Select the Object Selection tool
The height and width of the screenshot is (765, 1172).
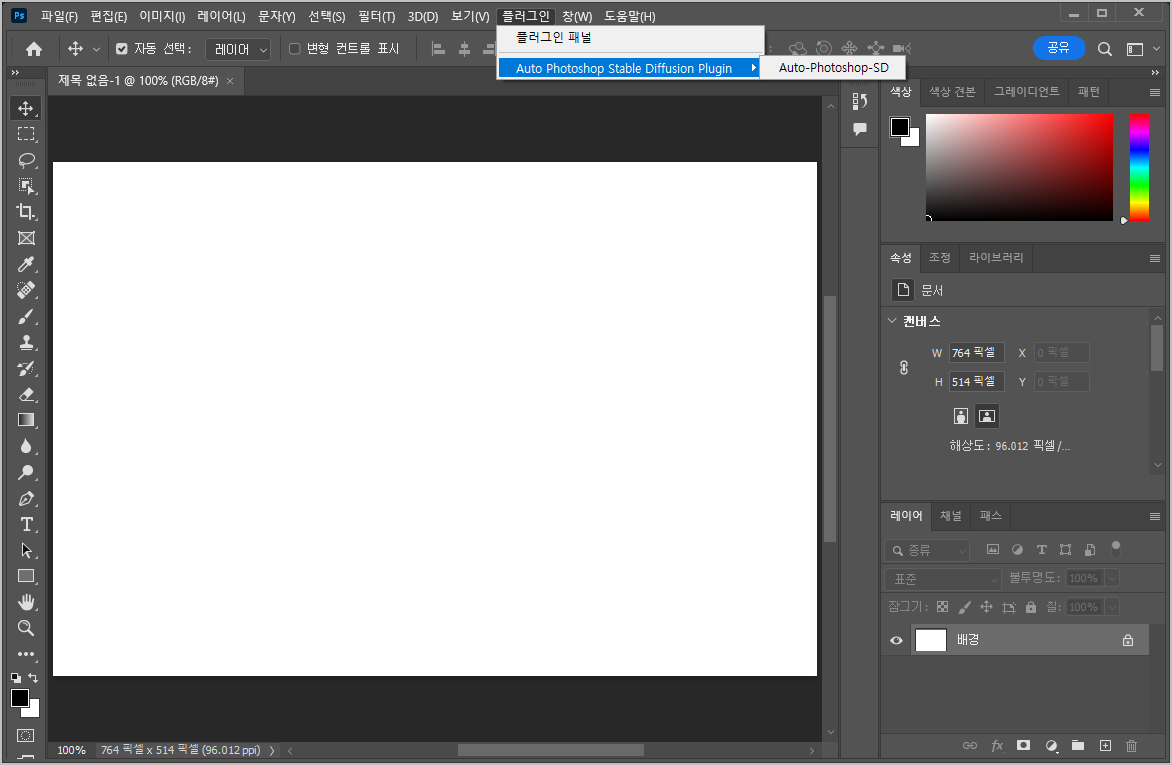click(x=26, y=186)
